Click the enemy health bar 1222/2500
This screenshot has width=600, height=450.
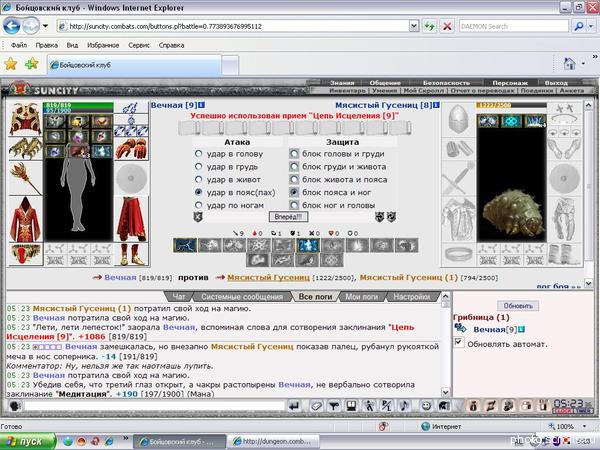click(x=511, y=105)
